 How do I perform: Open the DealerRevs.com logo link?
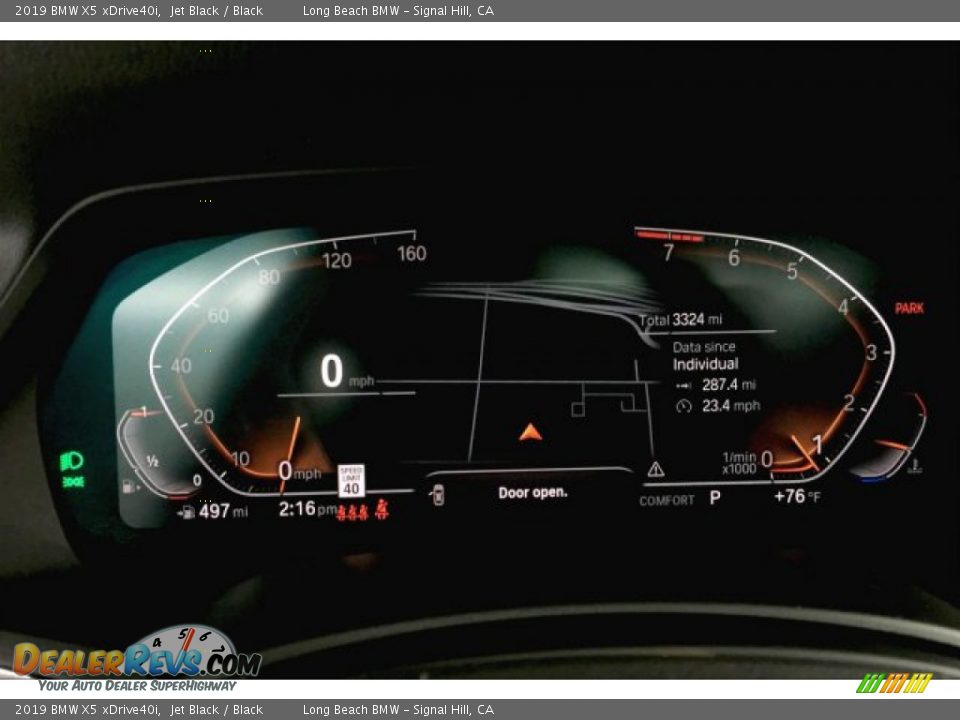click(x=137, y=660)
